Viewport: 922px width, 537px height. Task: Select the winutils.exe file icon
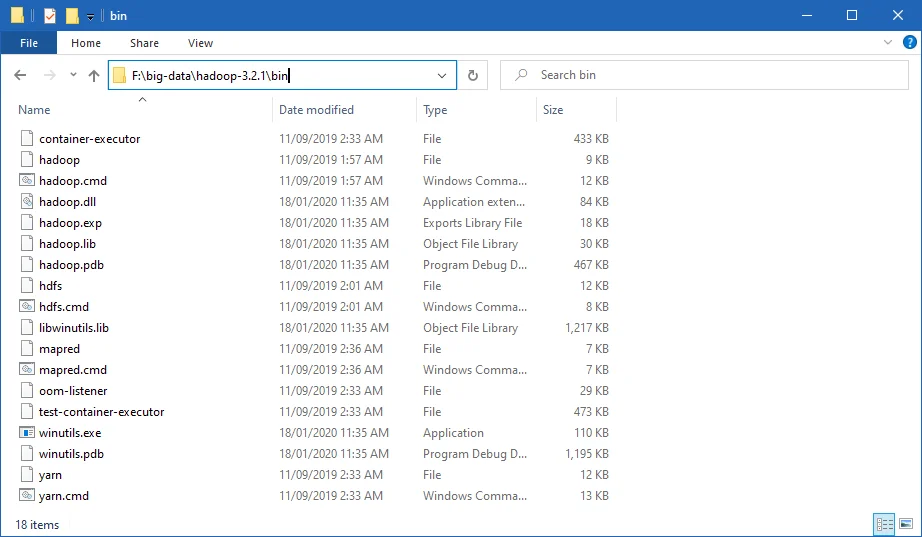[27, 433]
